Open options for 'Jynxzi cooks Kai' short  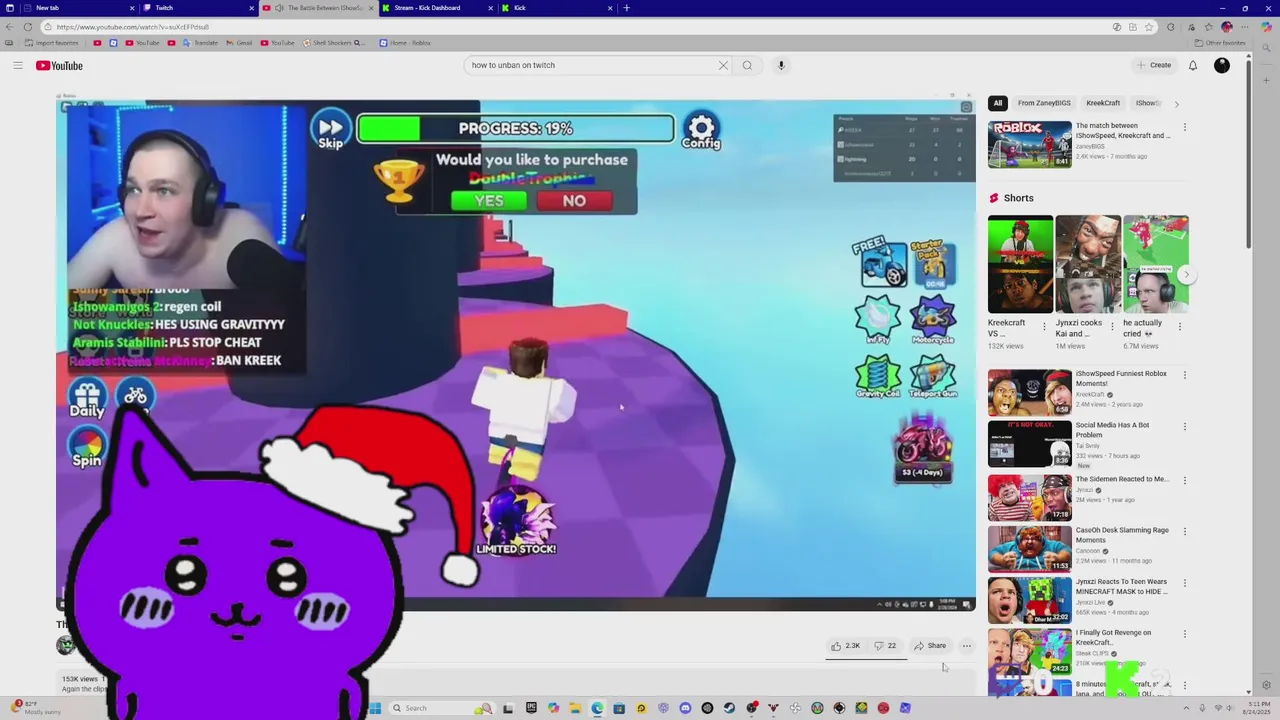1112,326
